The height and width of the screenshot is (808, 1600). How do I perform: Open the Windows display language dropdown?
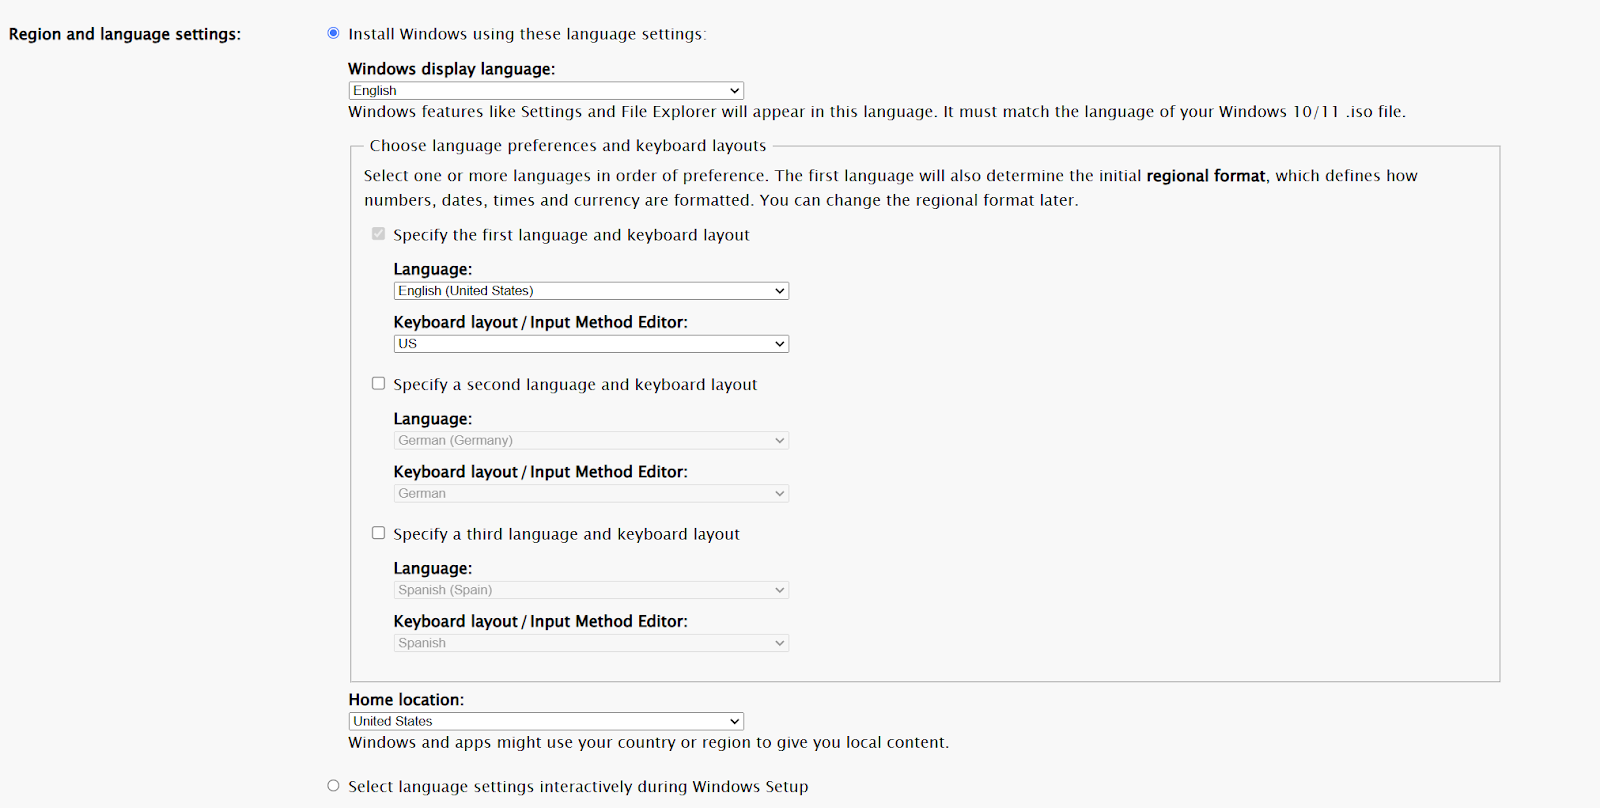pyautogui.click(x=545, y=90)
